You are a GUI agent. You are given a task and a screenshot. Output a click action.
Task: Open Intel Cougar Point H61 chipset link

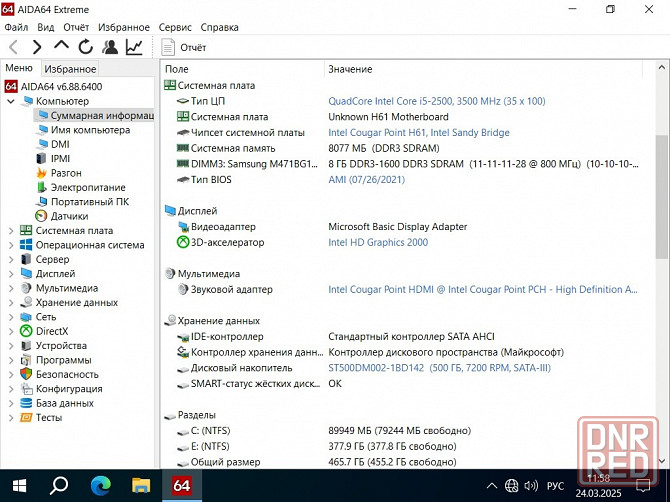[419, 133]
